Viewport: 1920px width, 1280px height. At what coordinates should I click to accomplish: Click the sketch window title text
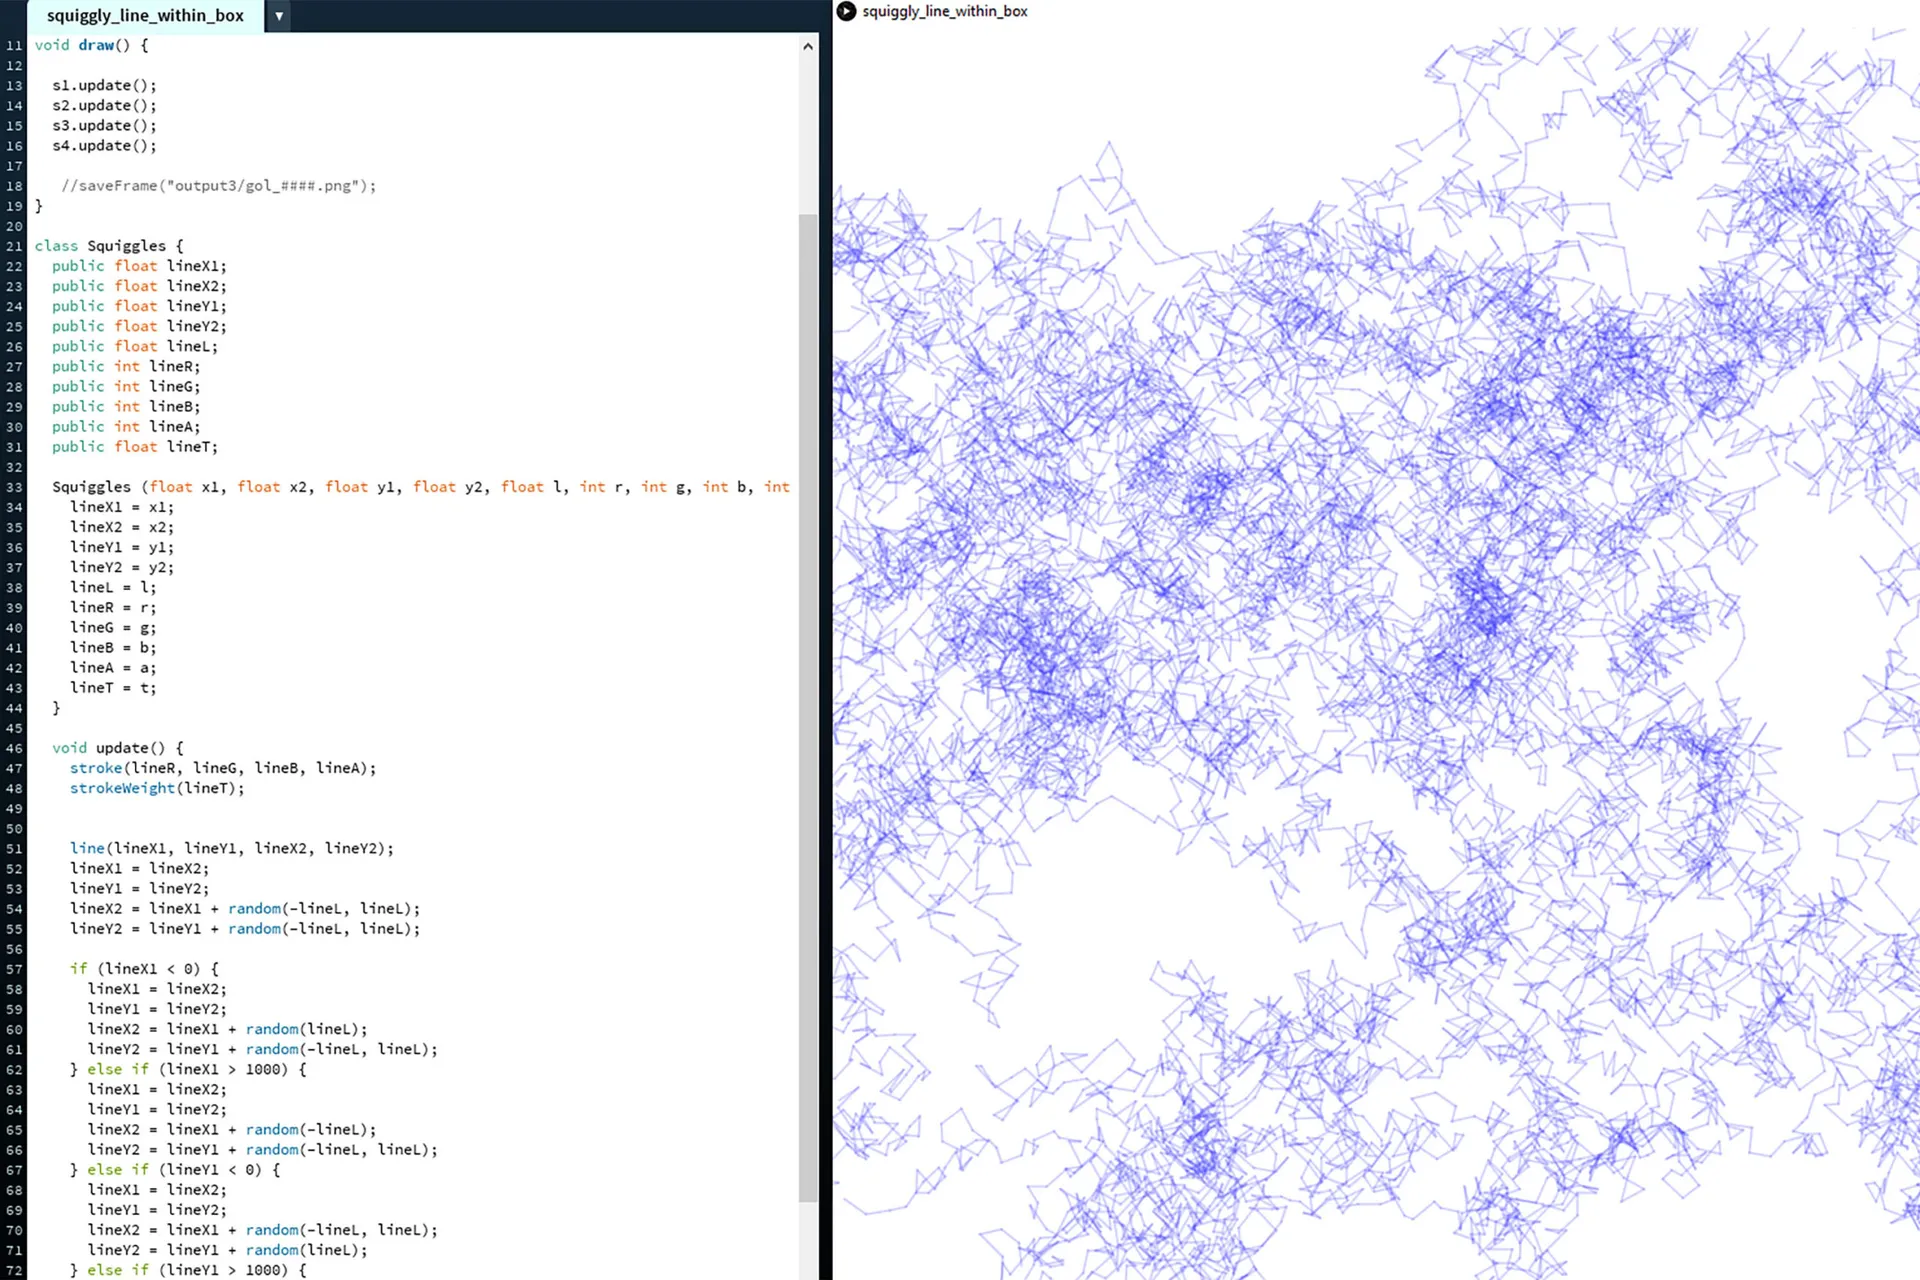click(x=944, y=11)
